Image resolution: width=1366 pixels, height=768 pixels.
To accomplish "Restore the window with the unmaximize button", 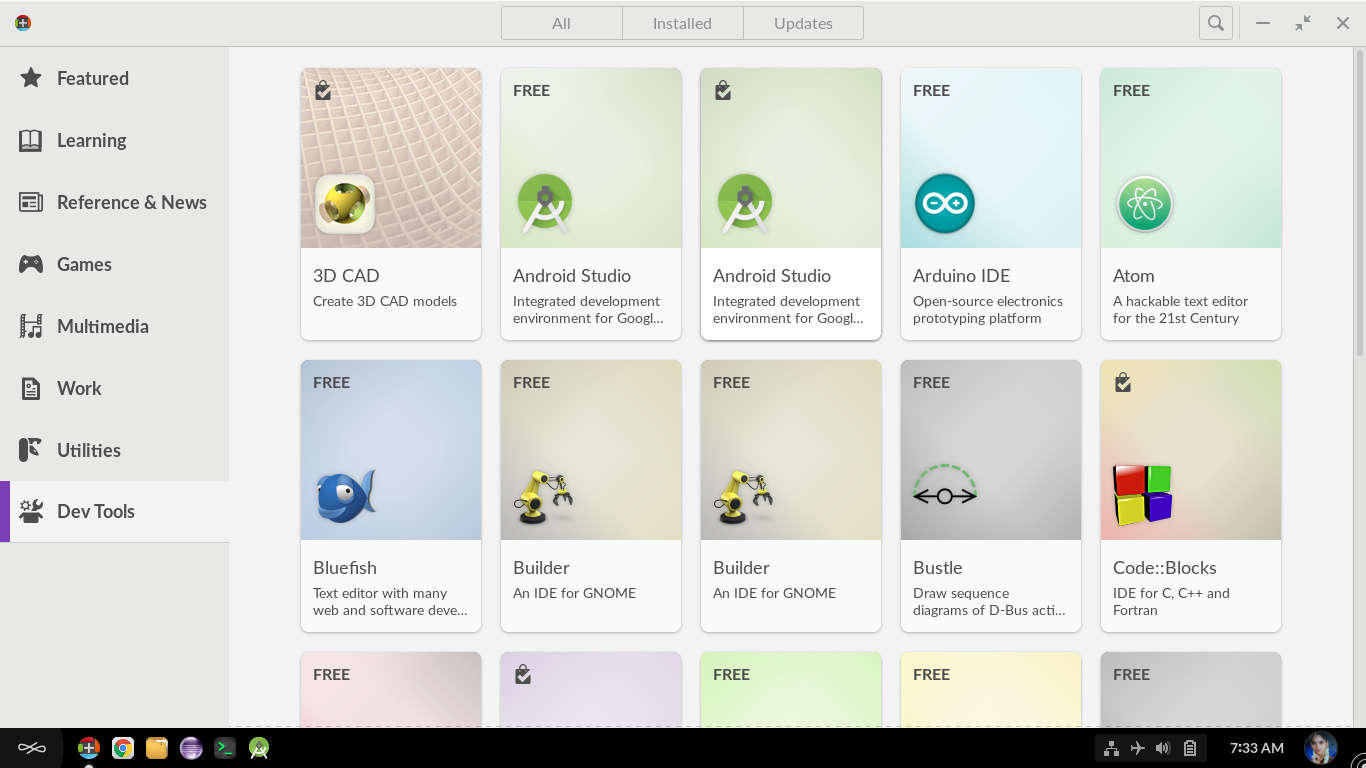I will click(1303, 23).
